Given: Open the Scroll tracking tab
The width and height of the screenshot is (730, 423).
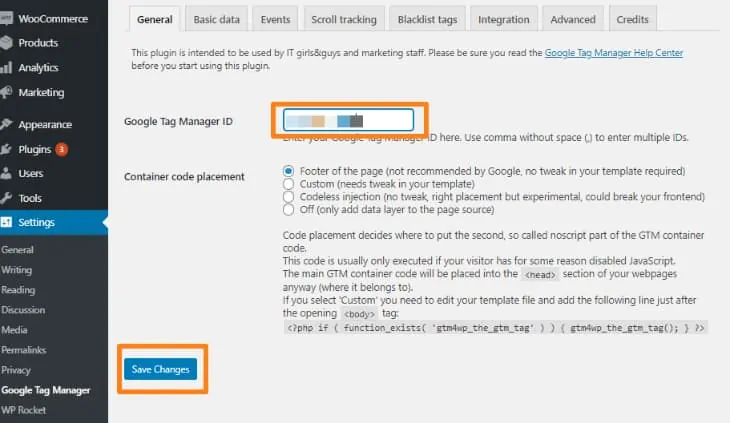Looking at the screenshot, I should click(344, 19).
